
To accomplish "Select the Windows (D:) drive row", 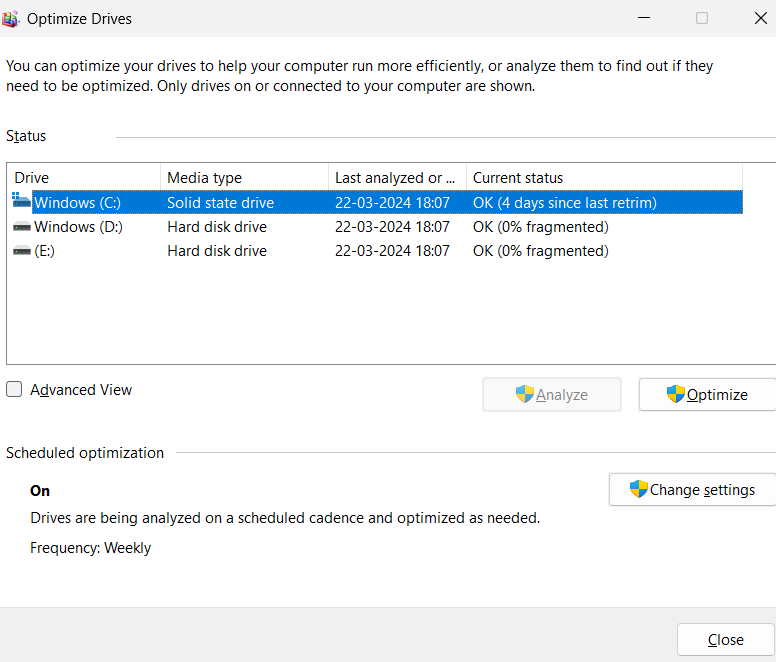I will pos(78,227).
